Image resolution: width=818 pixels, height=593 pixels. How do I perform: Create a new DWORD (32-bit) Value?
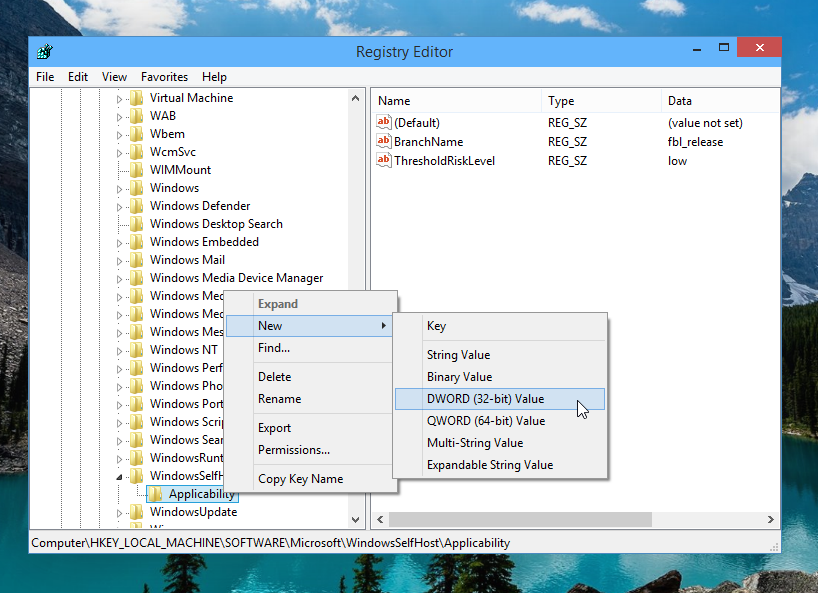point(500,399)
